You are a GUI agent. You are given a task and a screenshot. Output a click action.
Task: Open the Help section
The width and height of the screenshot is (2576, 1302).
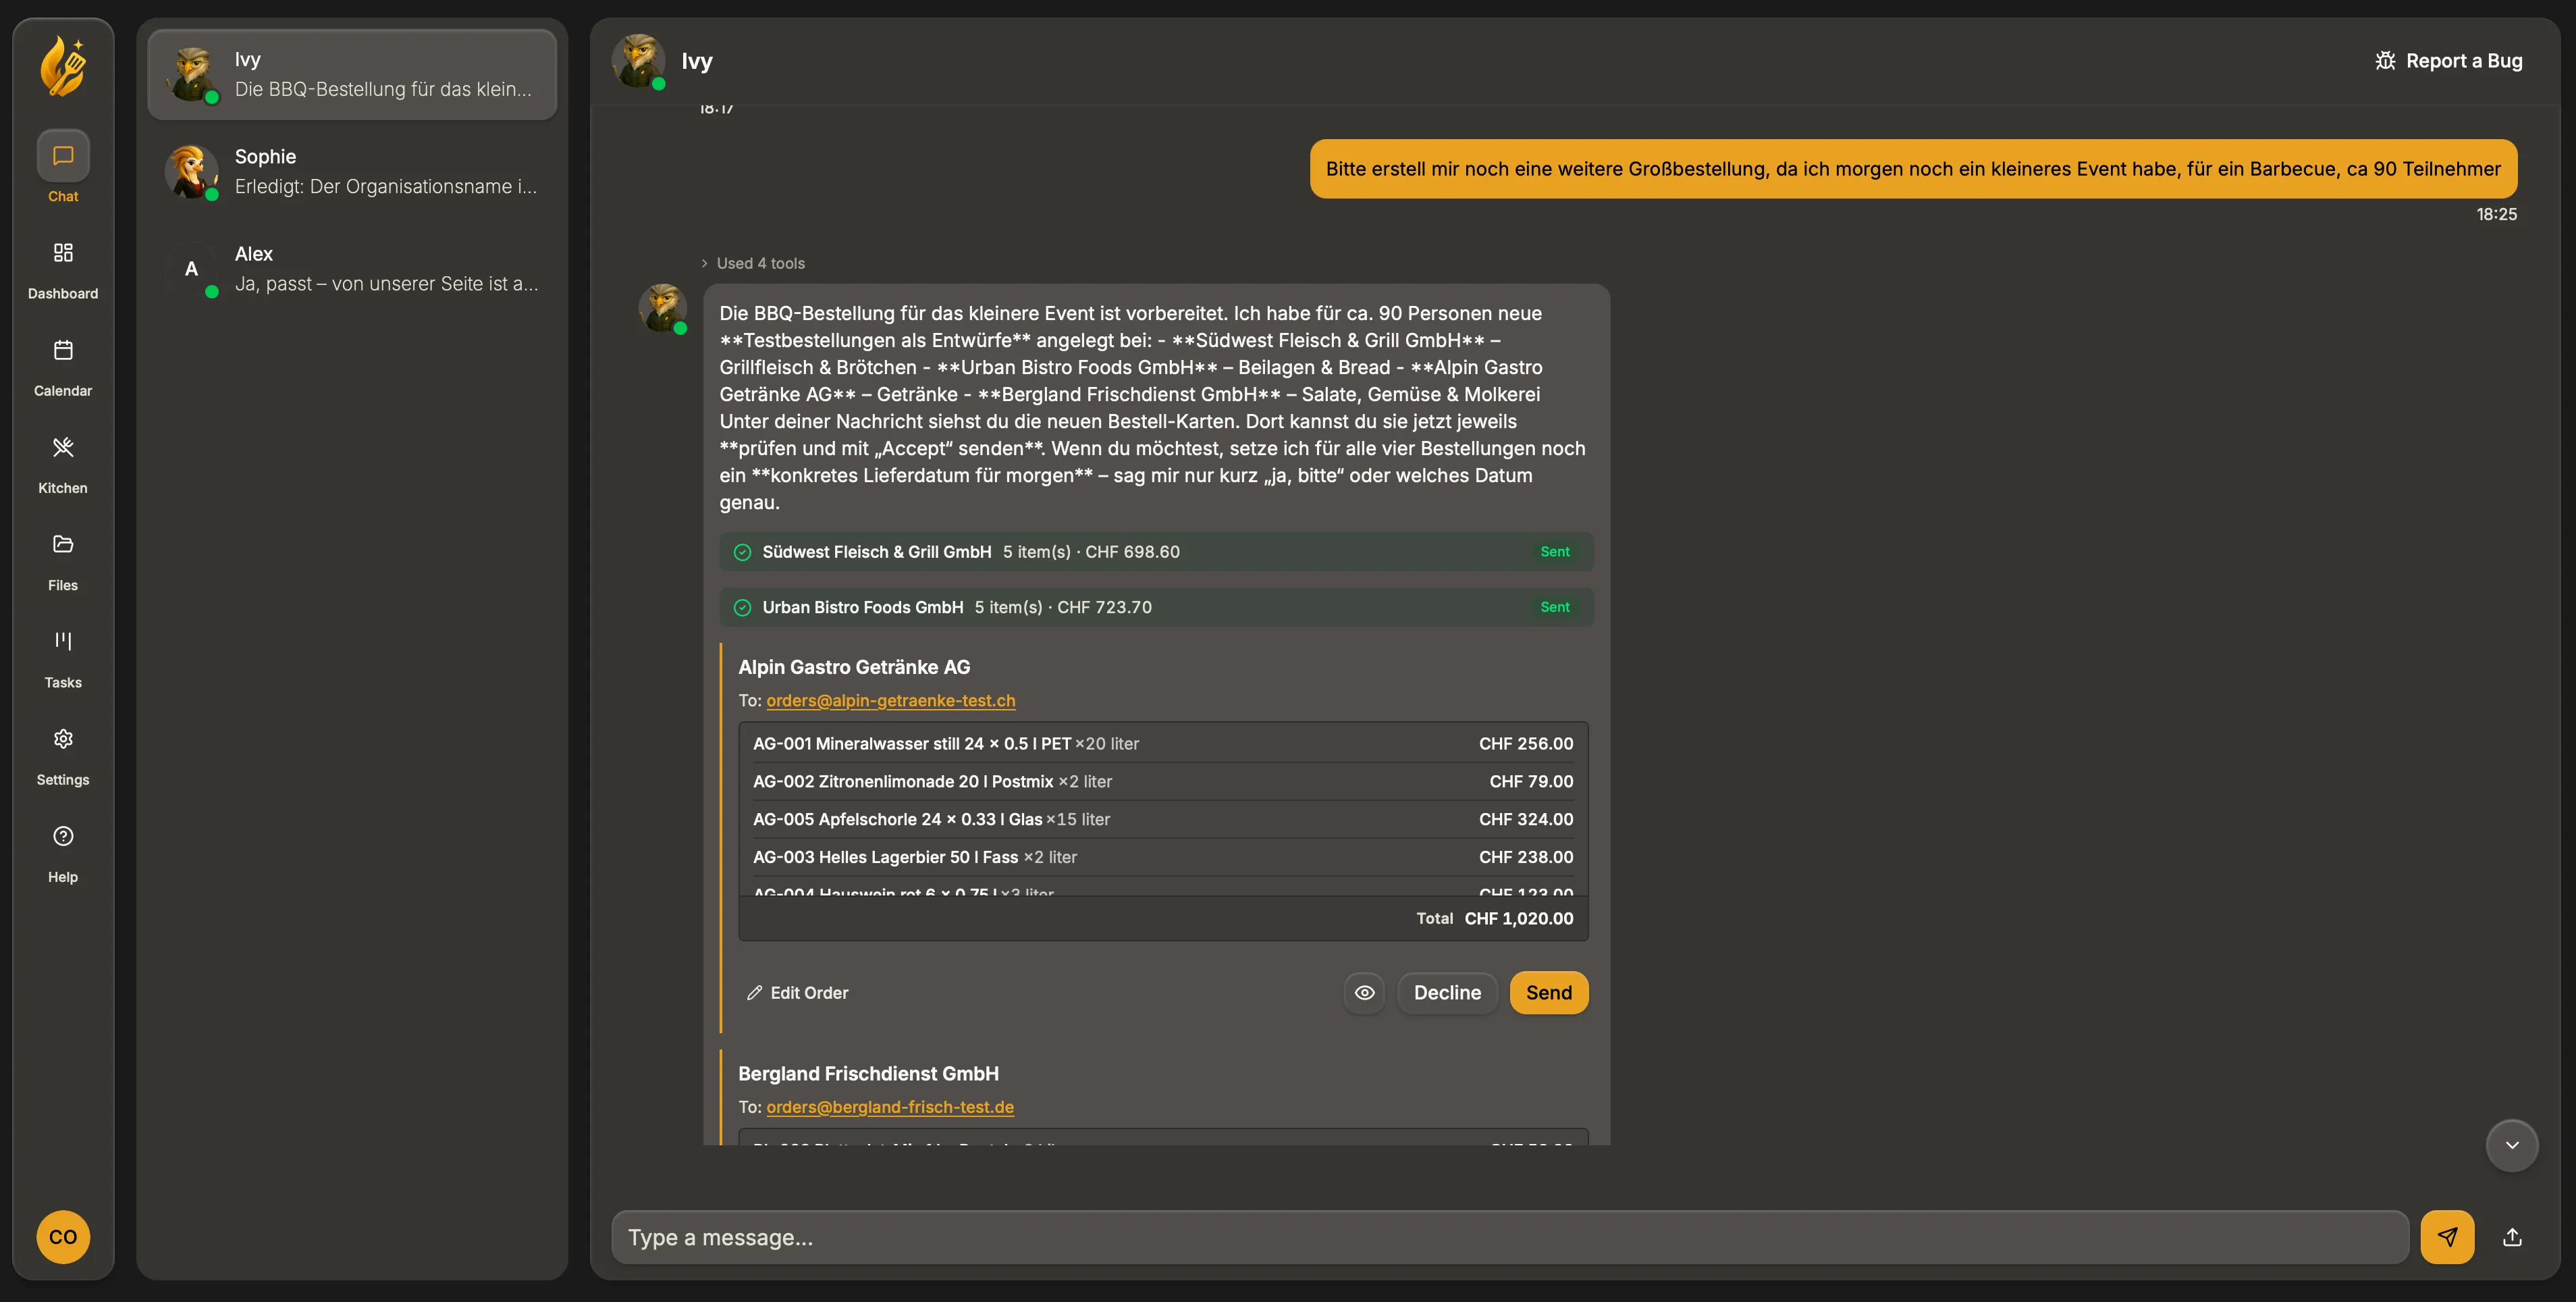tap(63, 853)
